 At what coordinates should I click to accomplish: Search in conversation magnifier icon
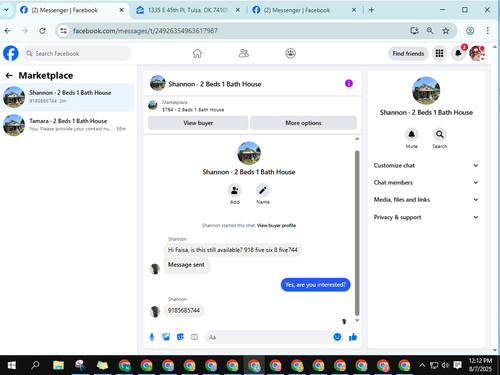[x=440, y=134]
